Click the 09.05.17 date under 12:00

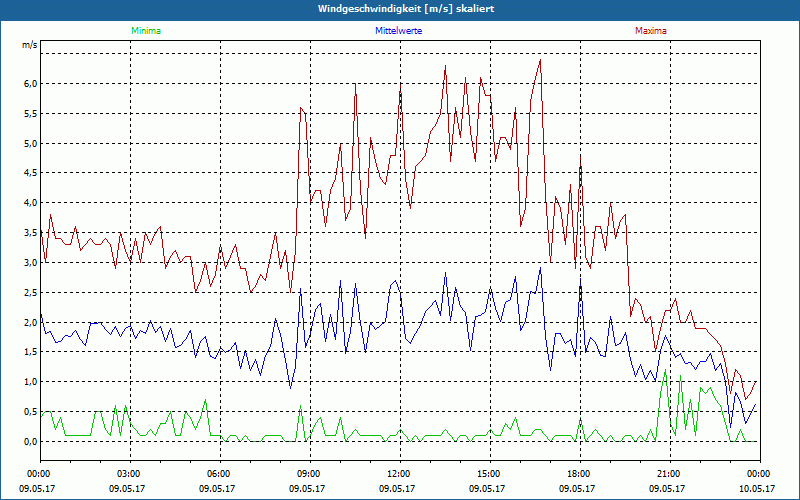click(397, 488)
